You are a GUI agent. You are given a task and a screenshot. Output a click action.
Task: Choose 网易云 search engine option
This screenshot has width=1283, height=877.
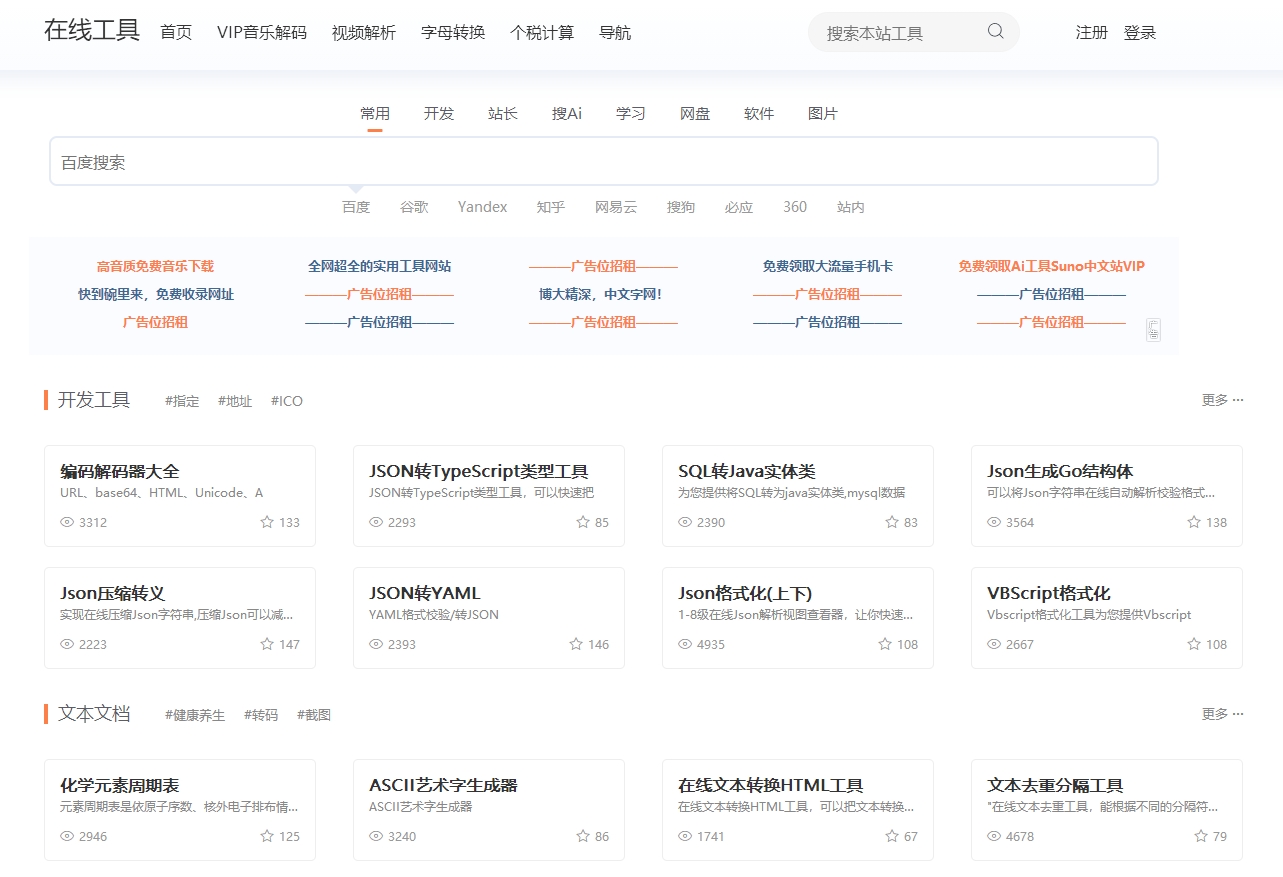coord(616,207)
